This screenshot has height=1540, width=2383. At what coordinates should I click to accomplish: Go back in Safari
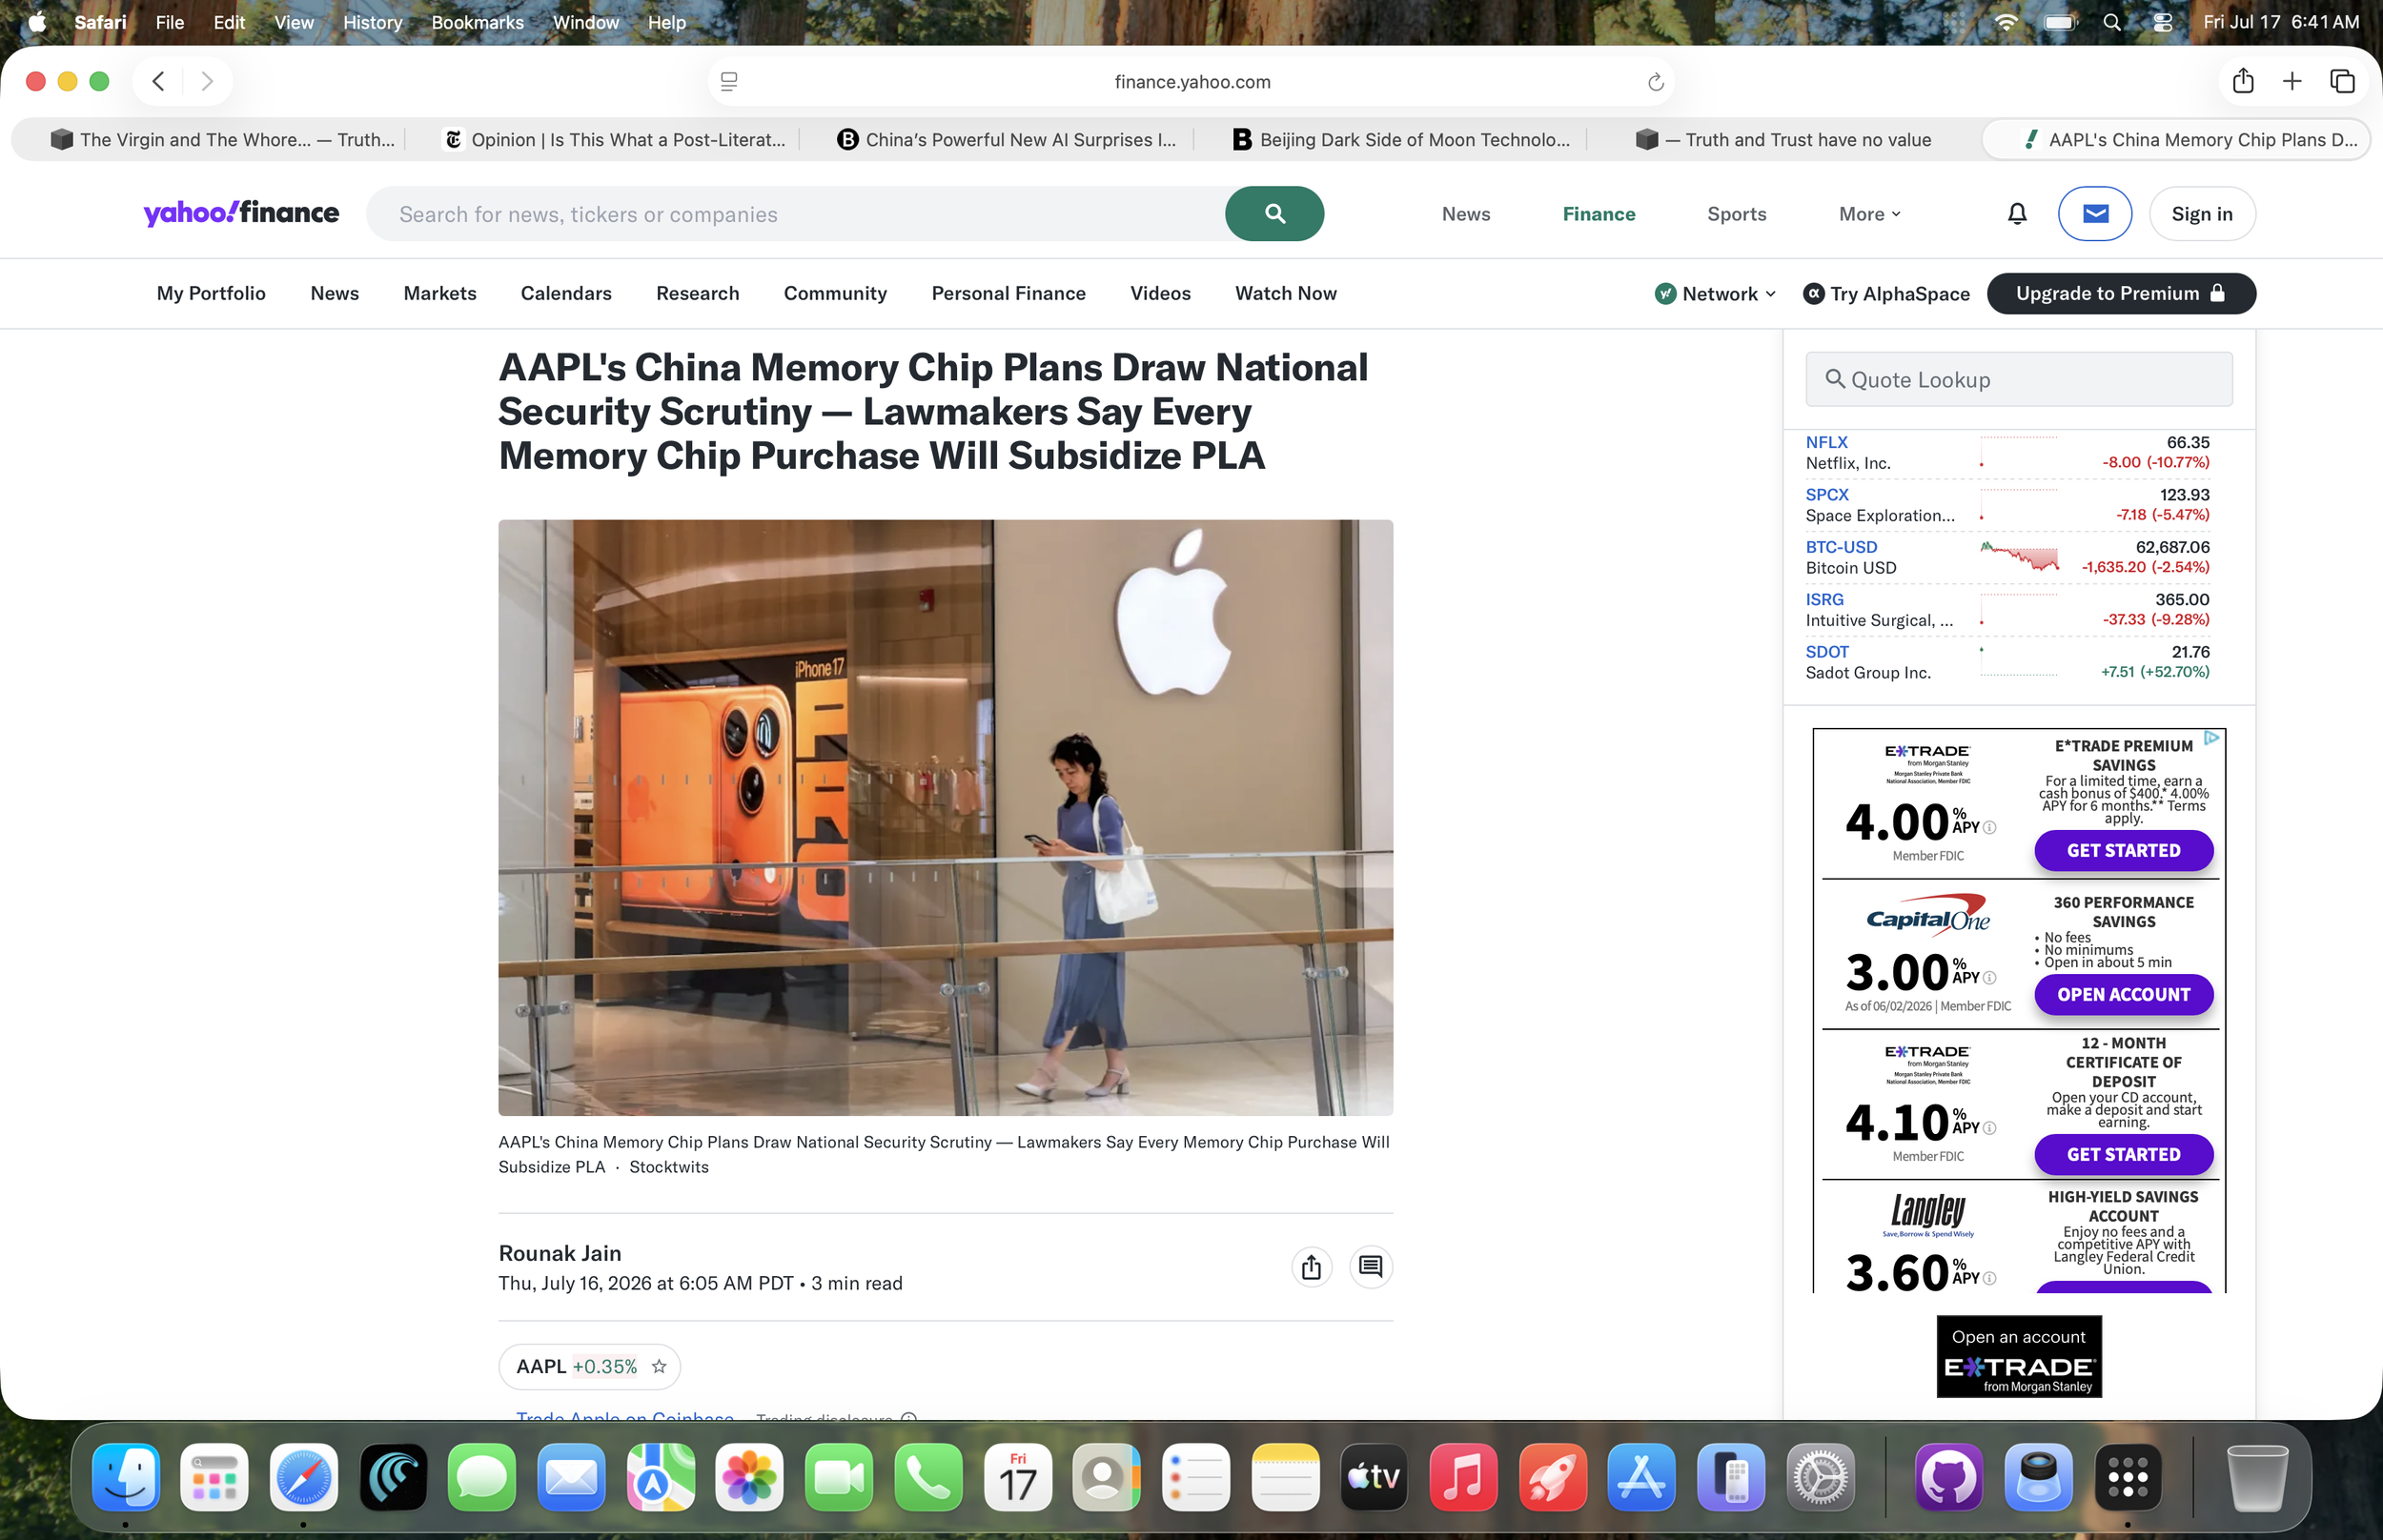coord(158,81)
